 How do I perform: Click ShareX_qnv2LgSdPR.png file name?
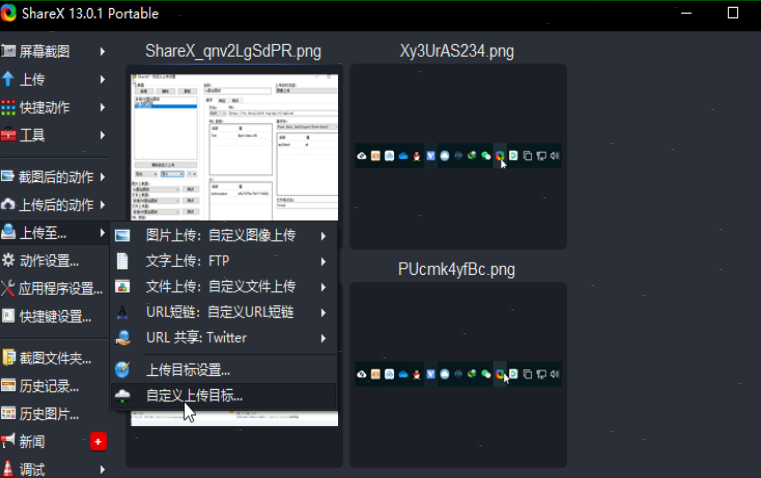(x=233, y=51)
